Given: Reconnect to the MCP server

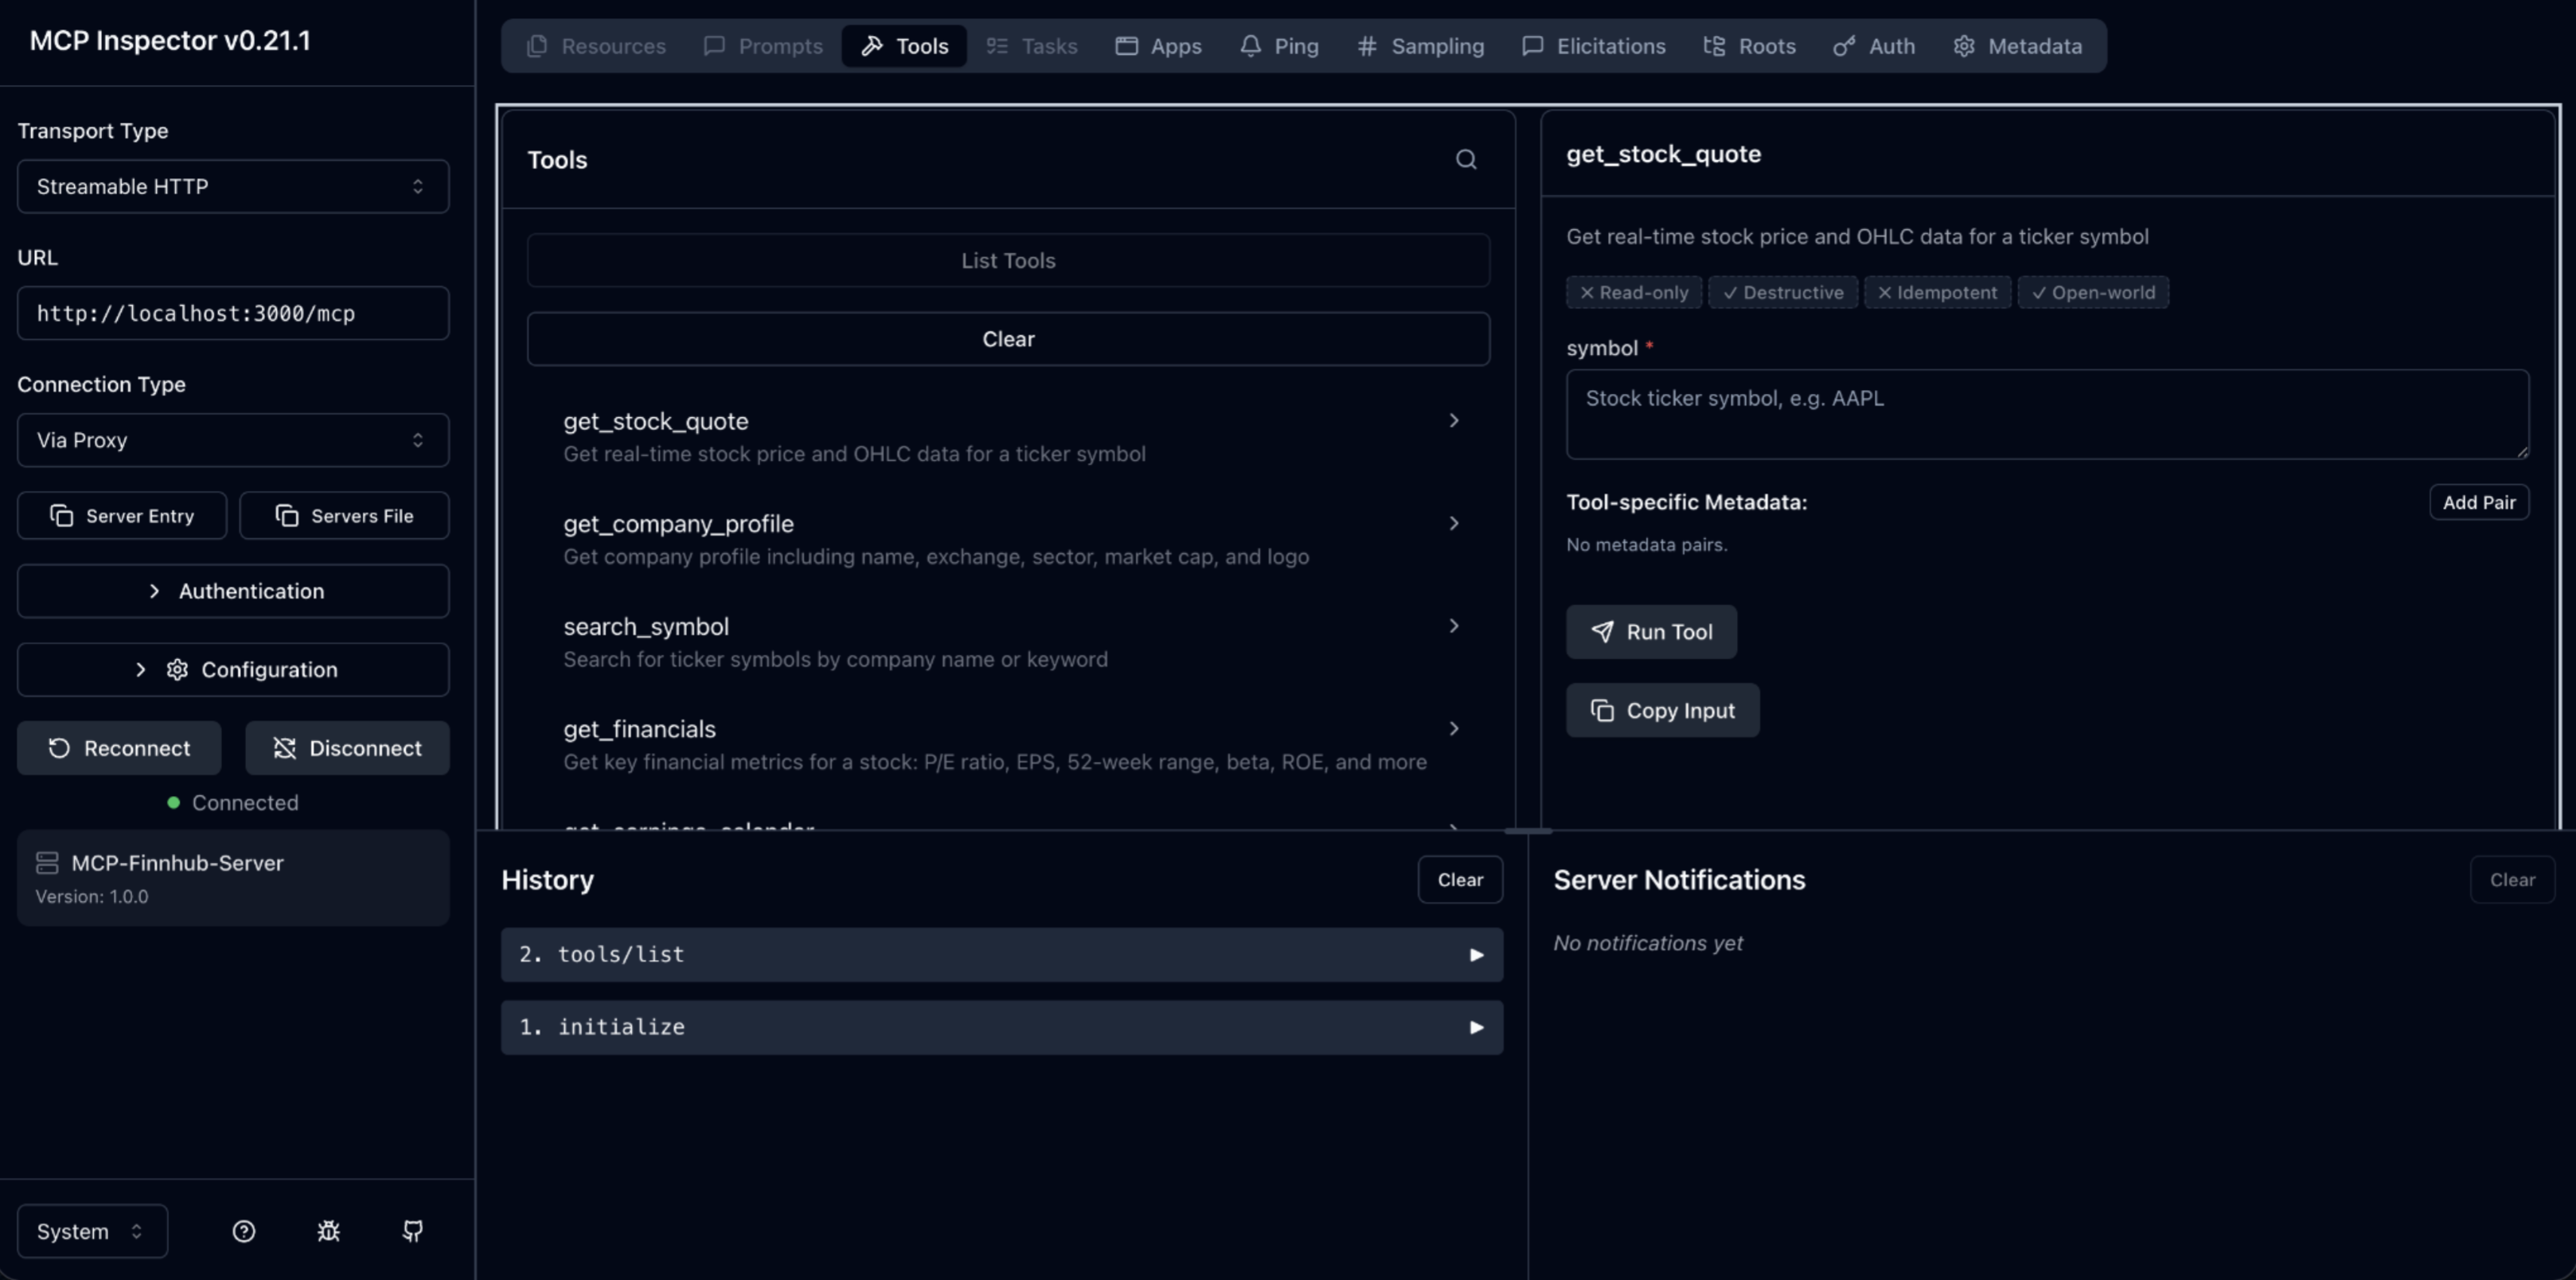Looking at the screenshot, I should 119,748.
